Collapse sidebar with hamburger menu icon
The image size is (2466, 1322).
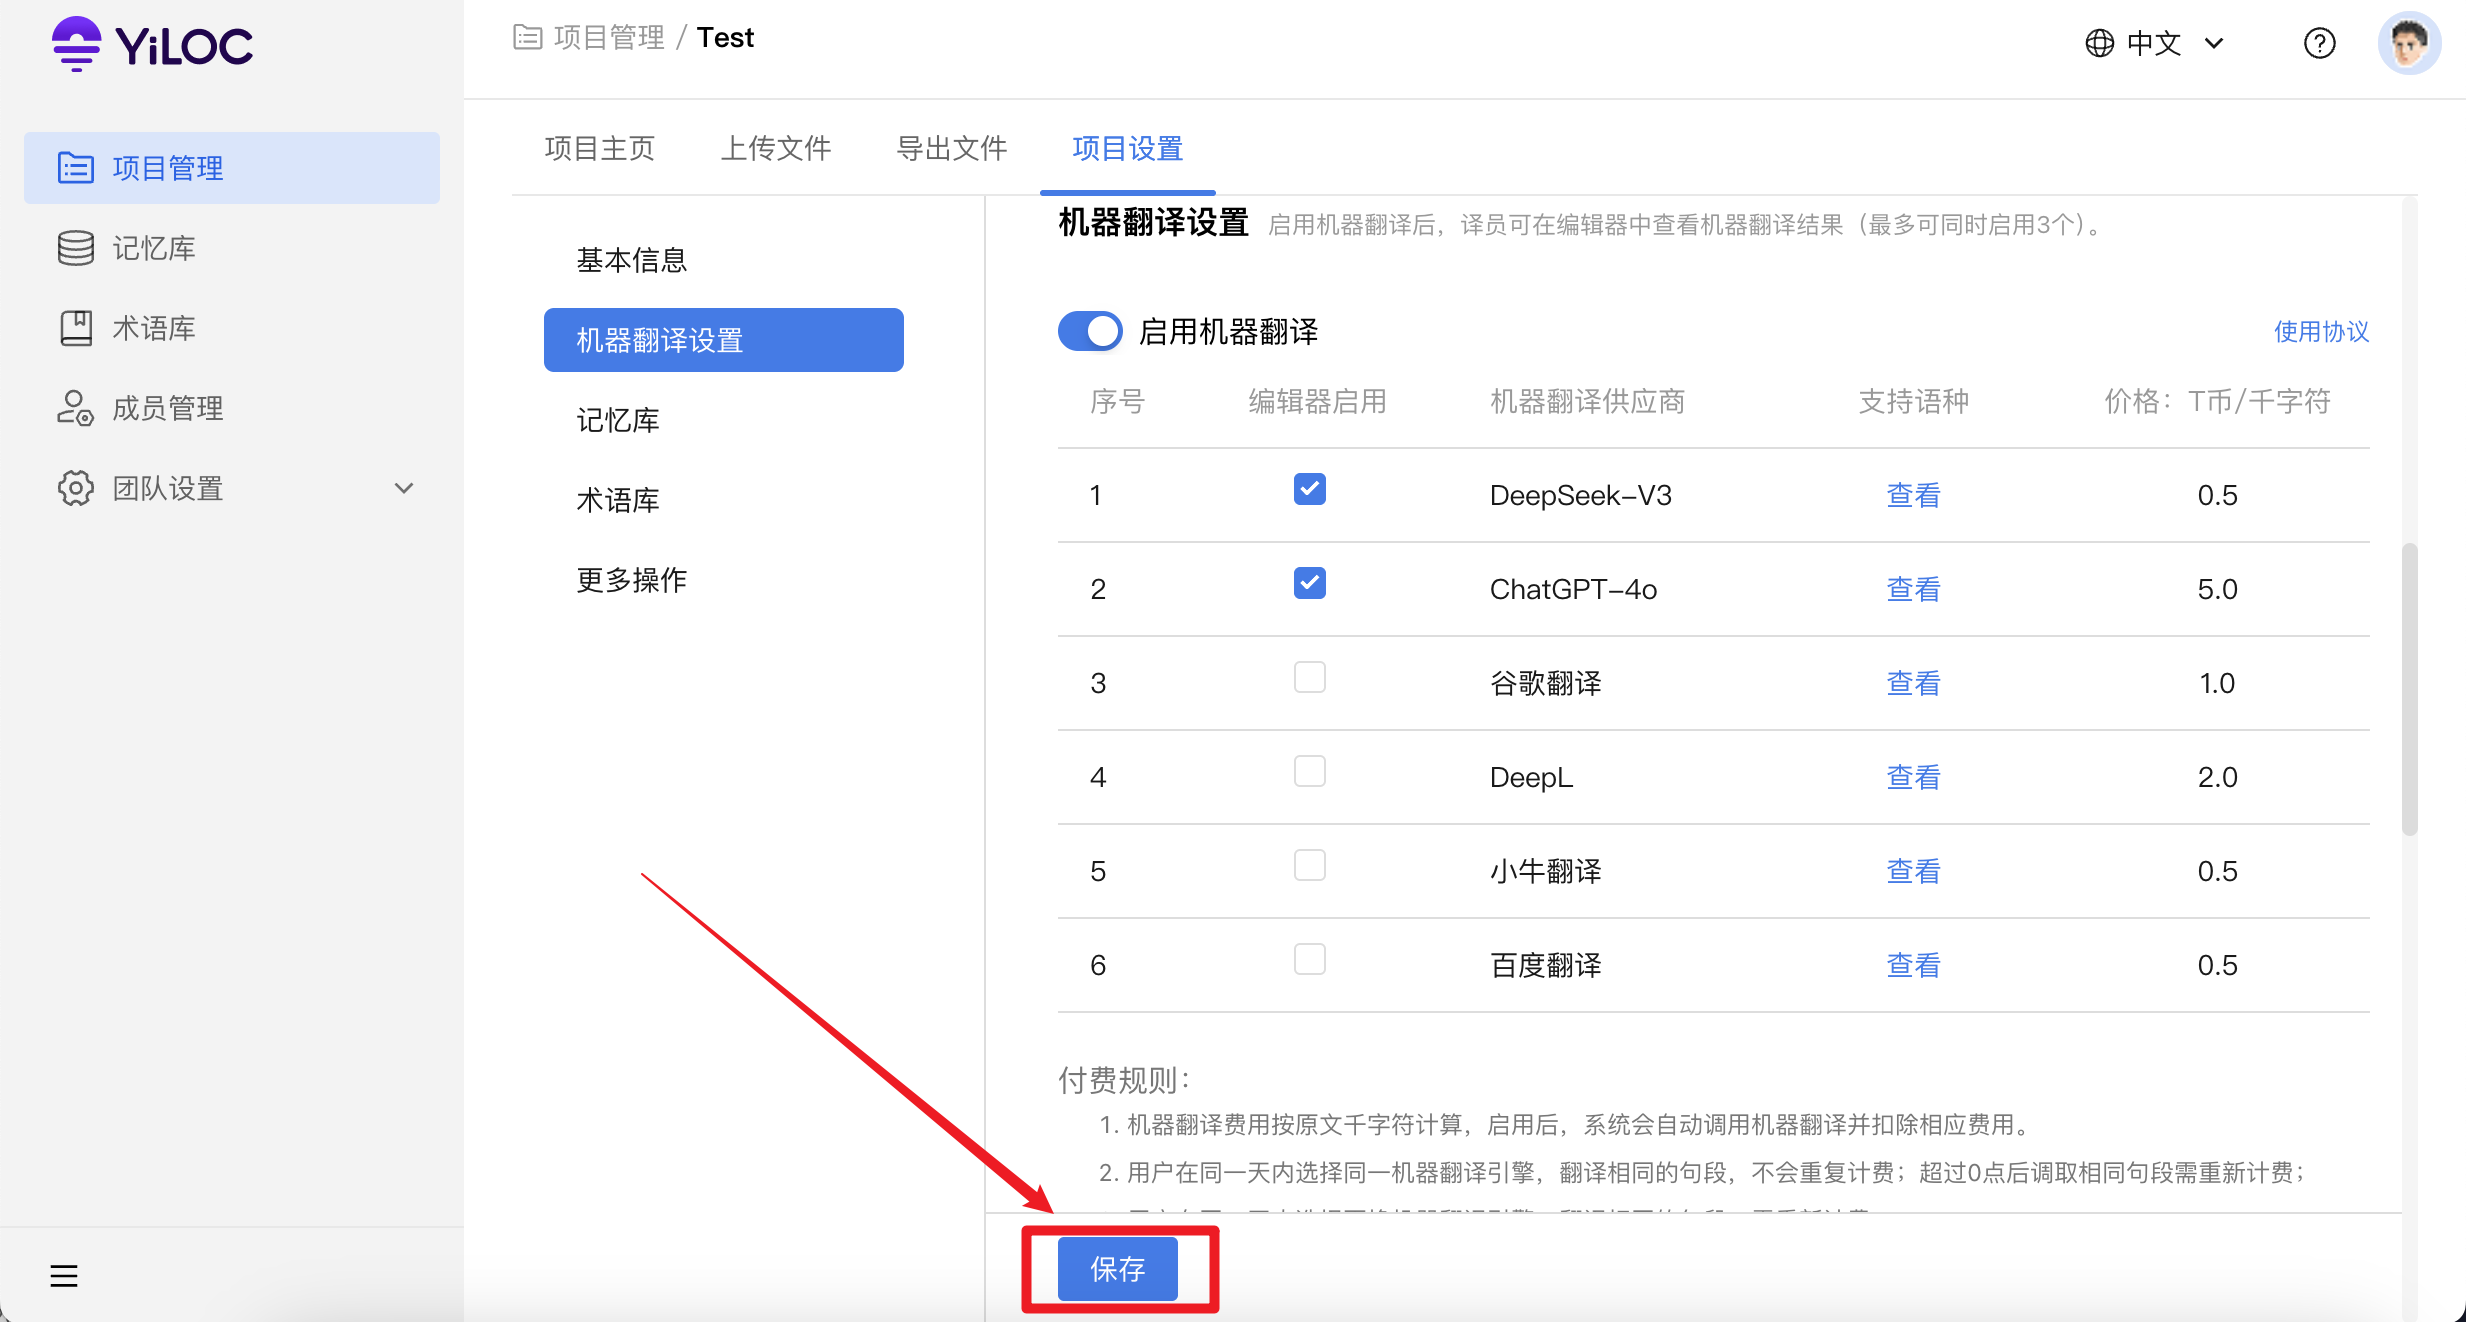[x=64, y=1276]
